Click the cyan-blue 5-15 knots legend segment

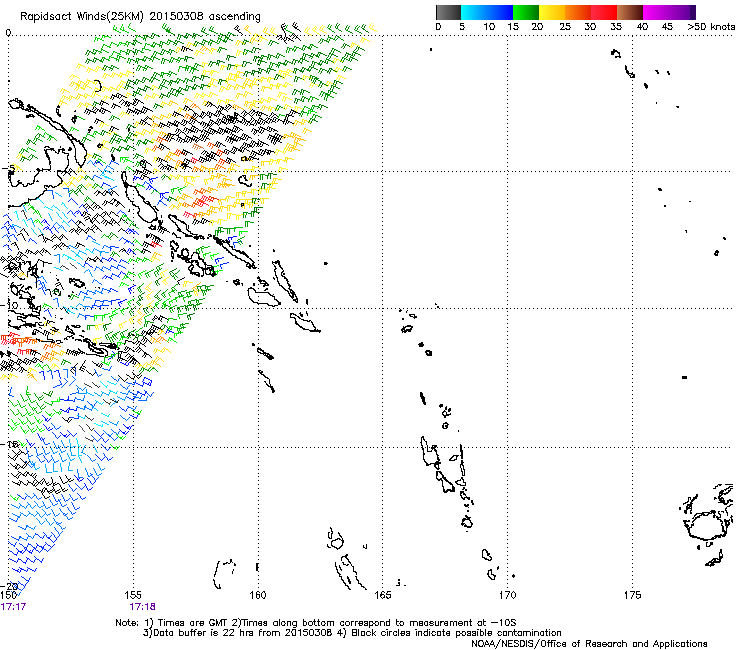pos(487,12)
